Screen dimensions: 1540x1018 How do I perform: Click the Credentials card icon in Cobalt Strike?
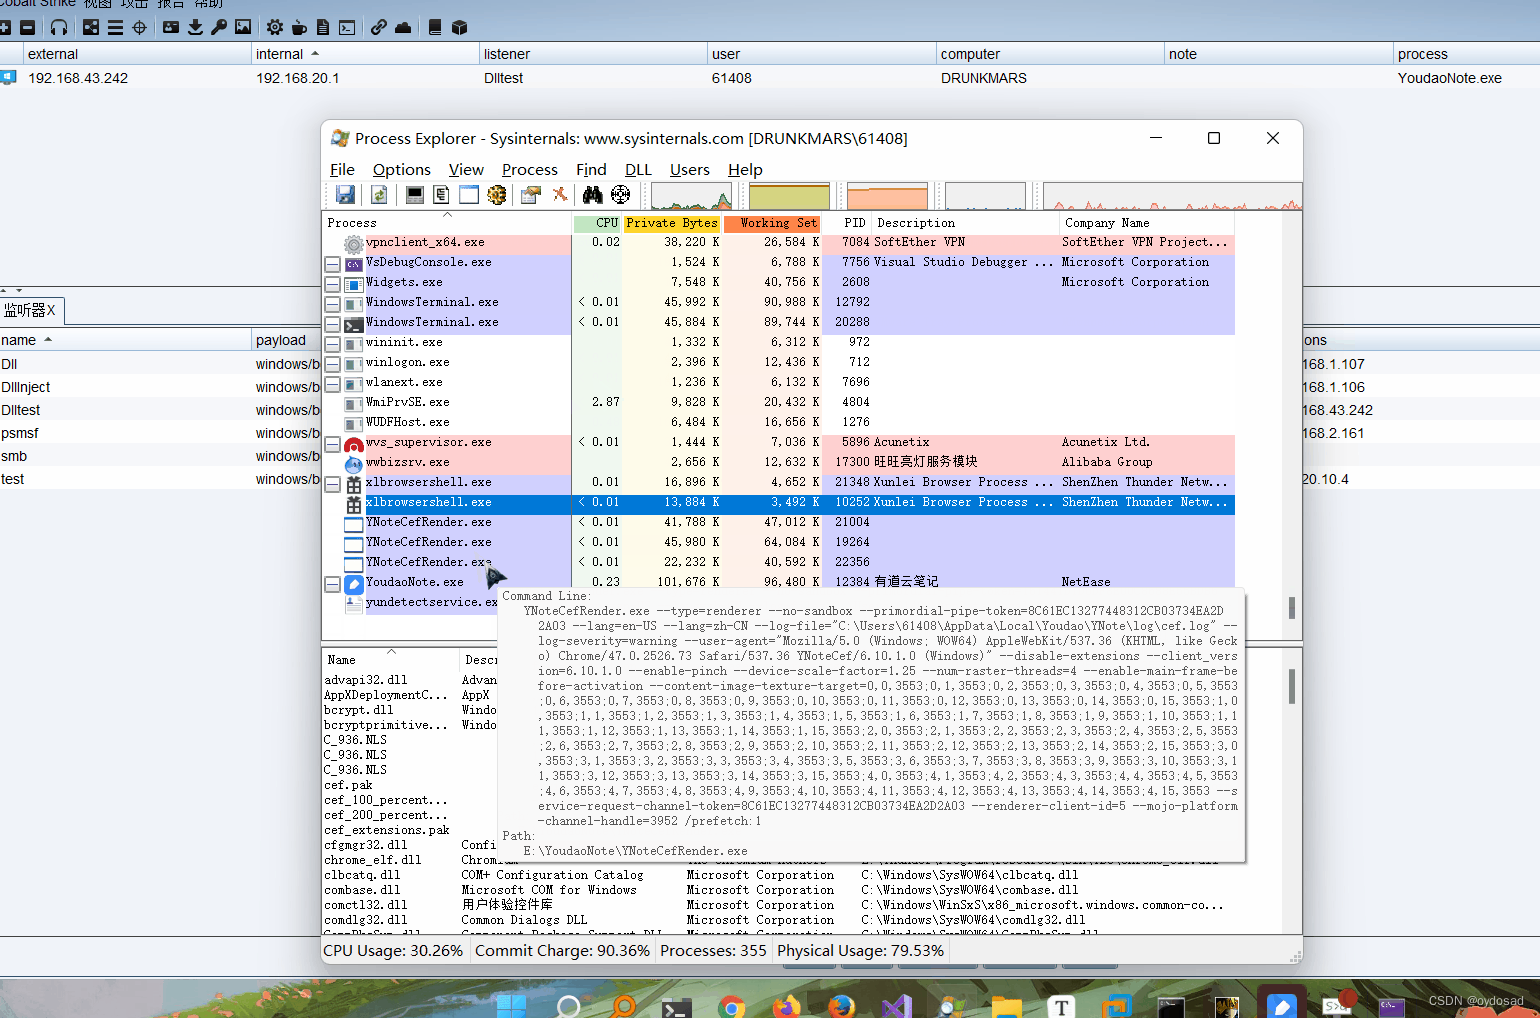(x=171, y=27)
